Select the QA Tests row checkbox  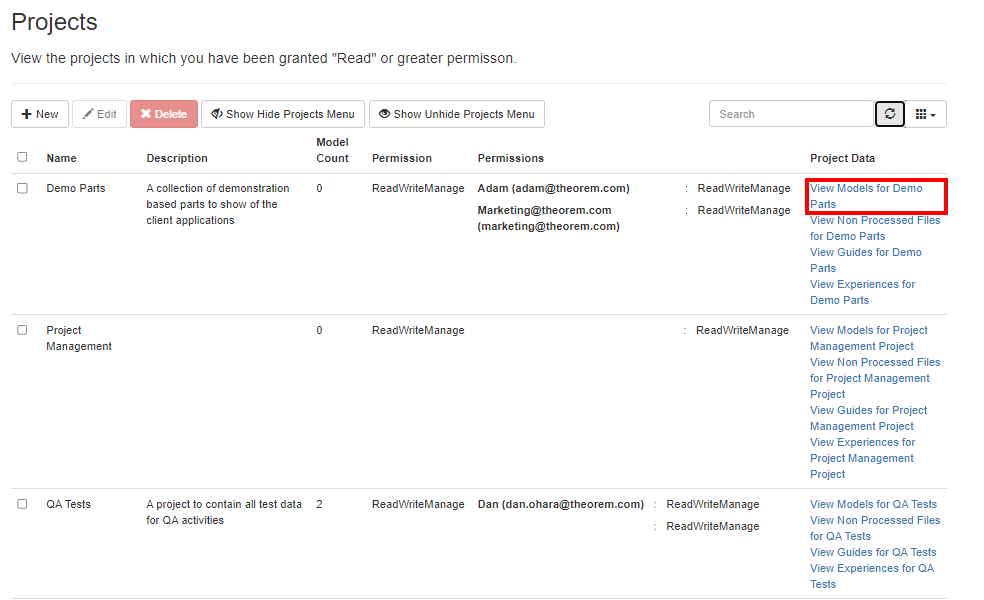coord(22,504)
